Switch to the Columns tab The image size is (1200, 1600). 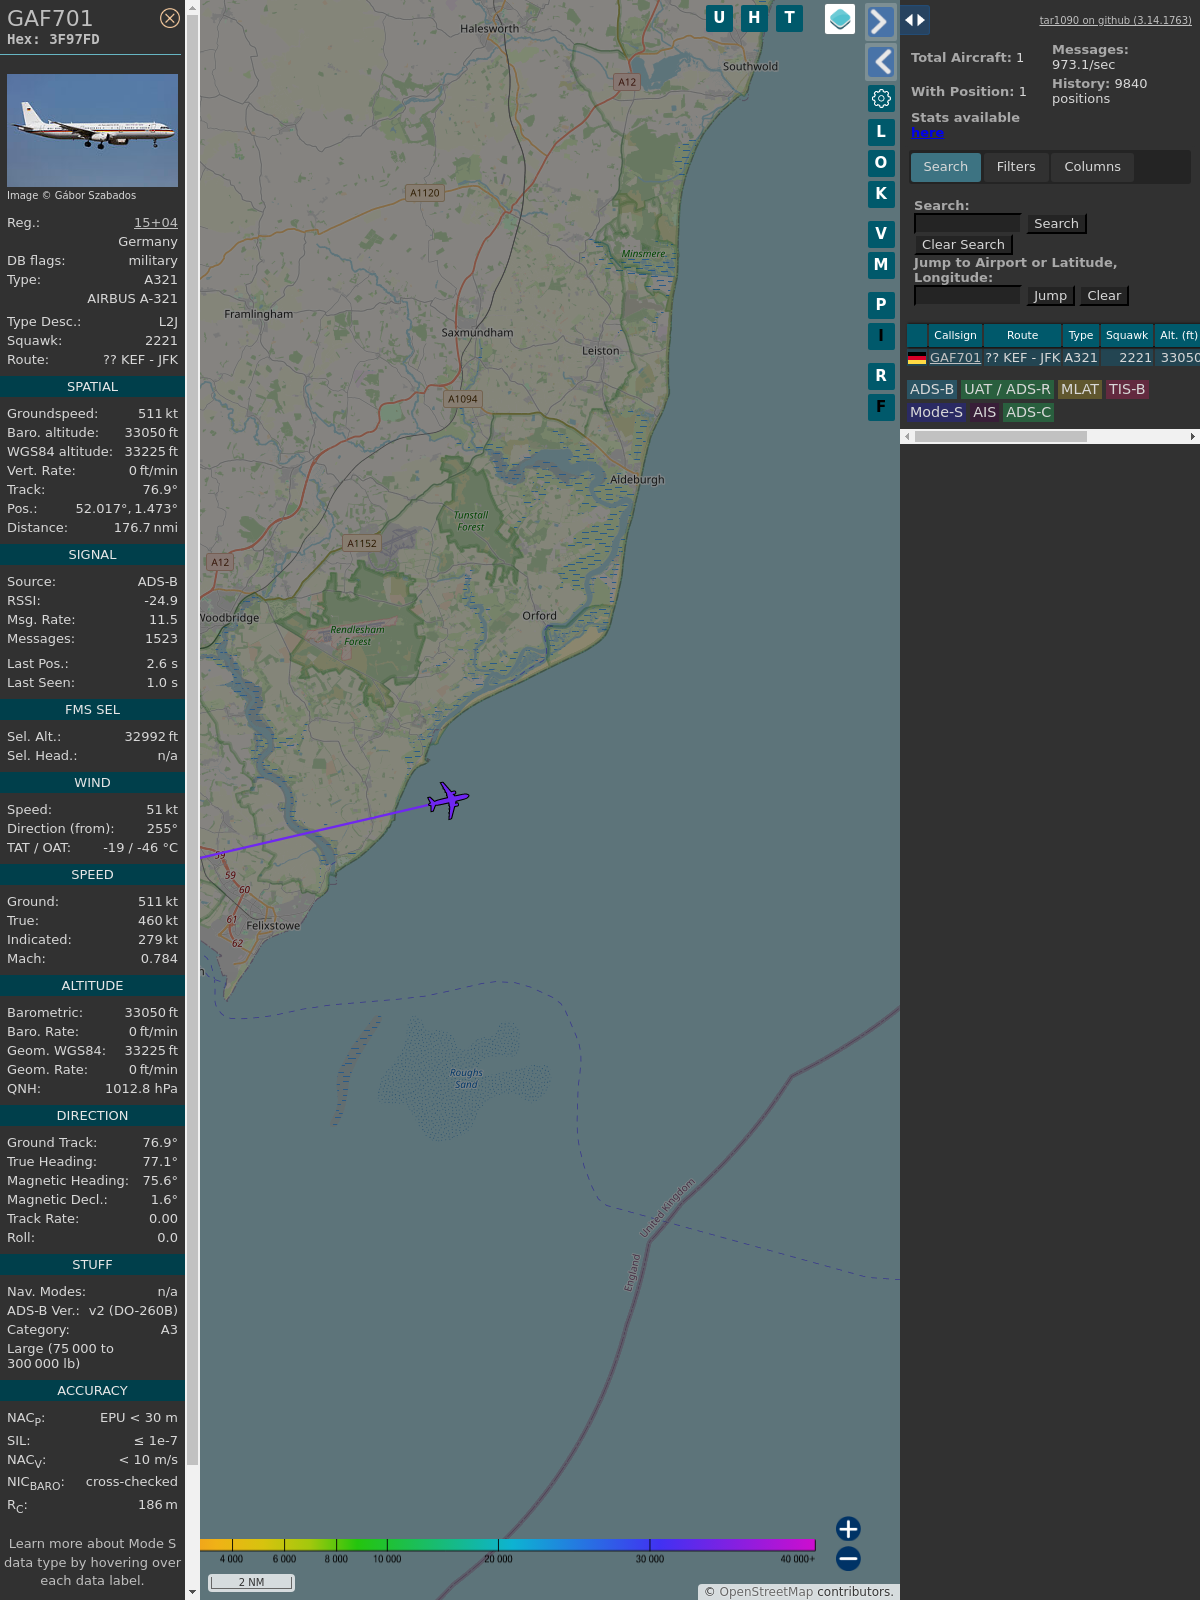coord(1092,167)
